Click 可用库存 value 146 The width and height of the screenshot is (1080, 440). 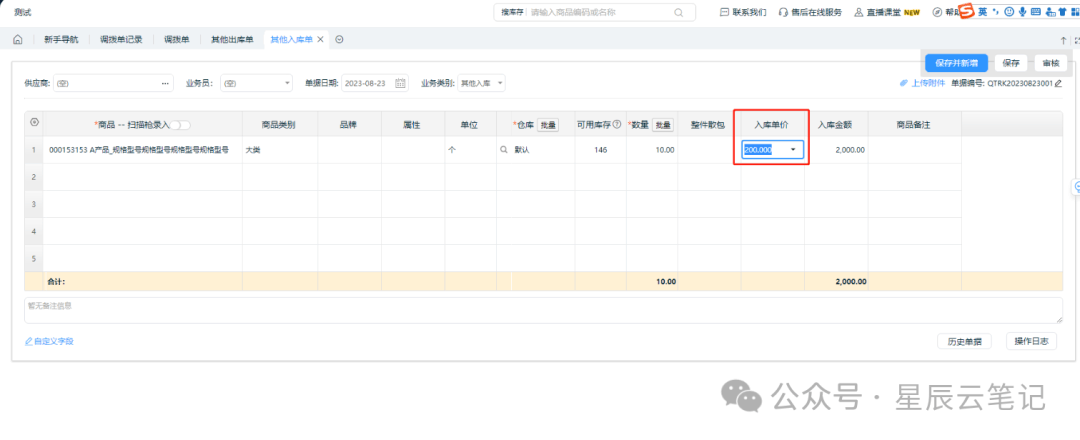click(600, 149)
